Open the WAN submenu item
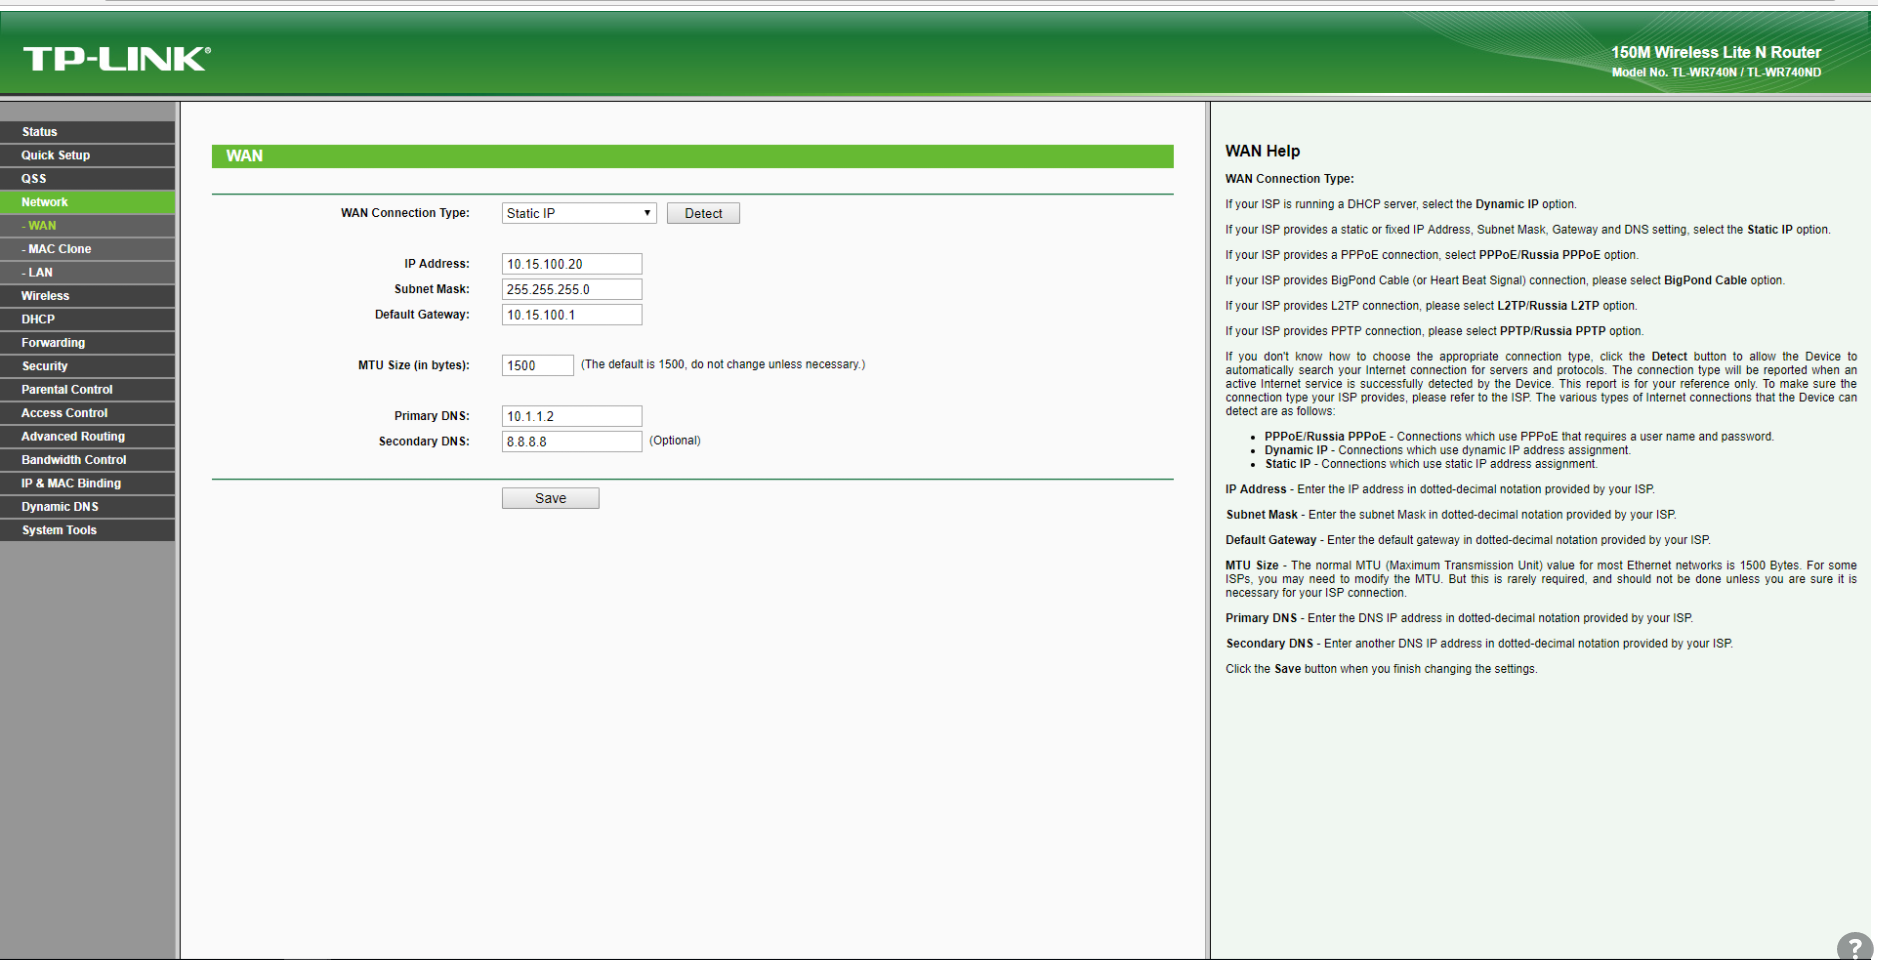1878x960 pixels. point(87,226)
